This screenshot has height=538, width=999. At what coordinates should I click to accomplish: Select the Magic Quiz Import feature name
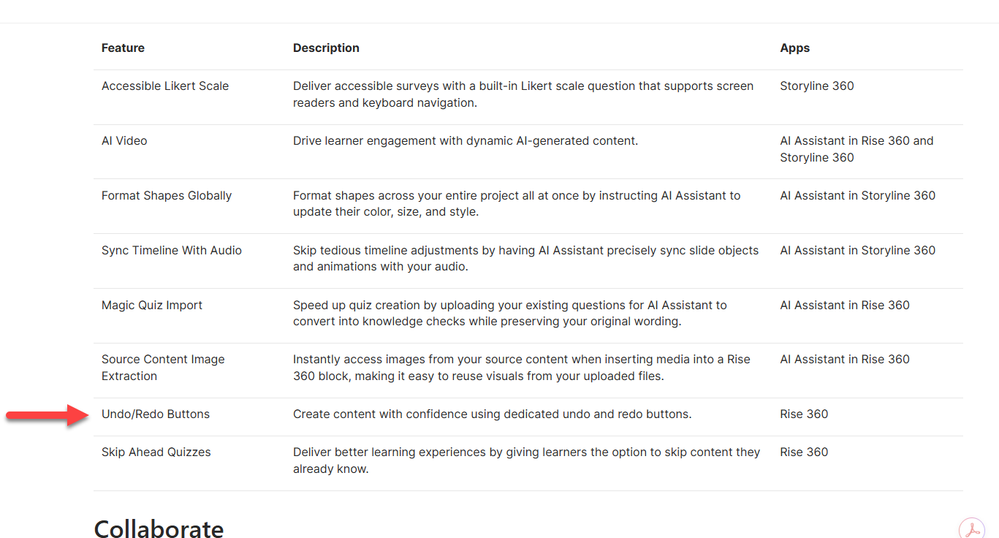pyautogui.click(x=152, y=305)
